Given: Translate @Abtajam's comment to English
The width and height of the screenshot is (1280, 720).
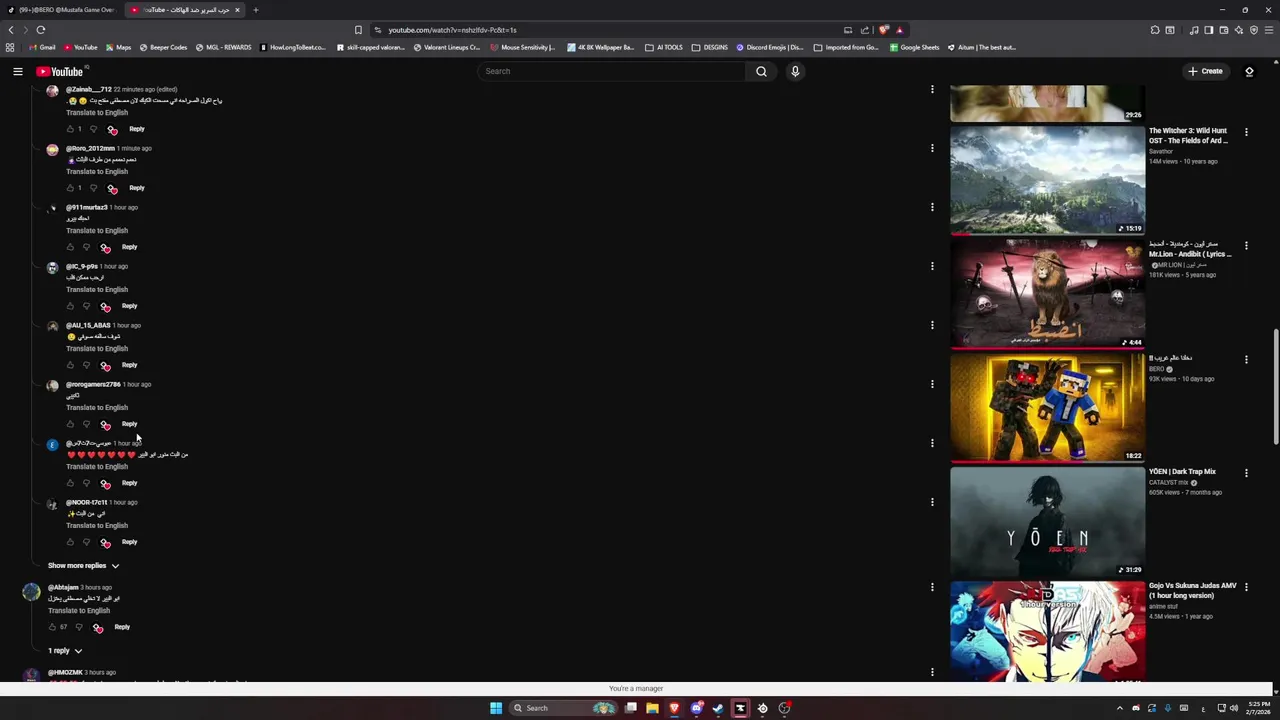Looking at the screenshot, I should (x=79, y=610).
